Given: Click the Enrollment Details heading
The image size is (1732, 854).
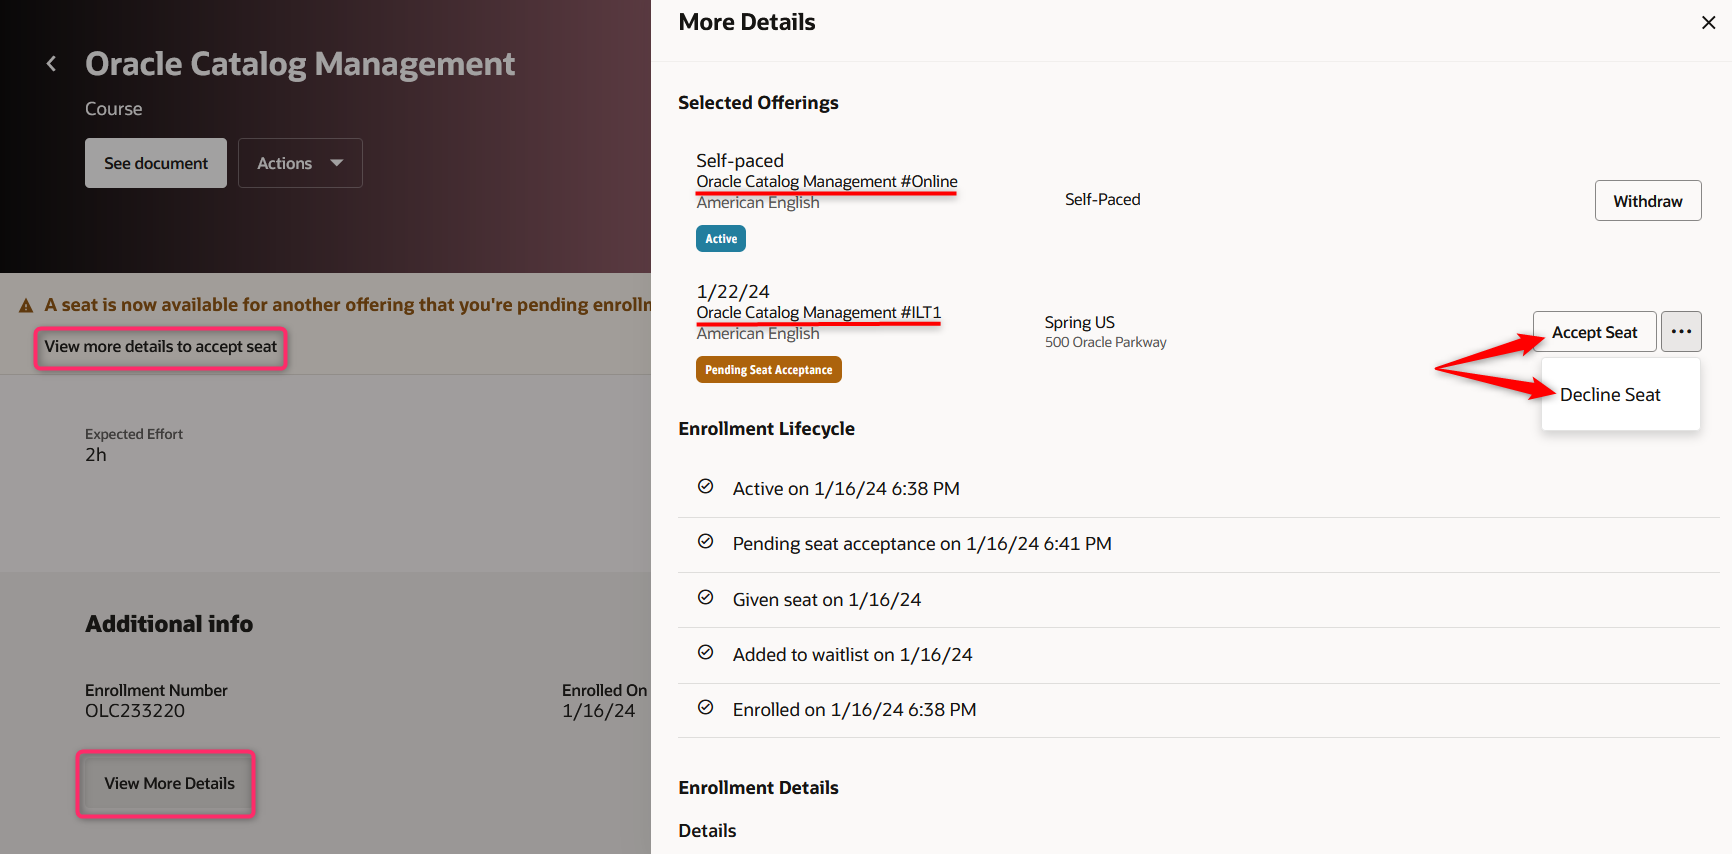Looking at the screenshot, I should (x=759, y=788).
